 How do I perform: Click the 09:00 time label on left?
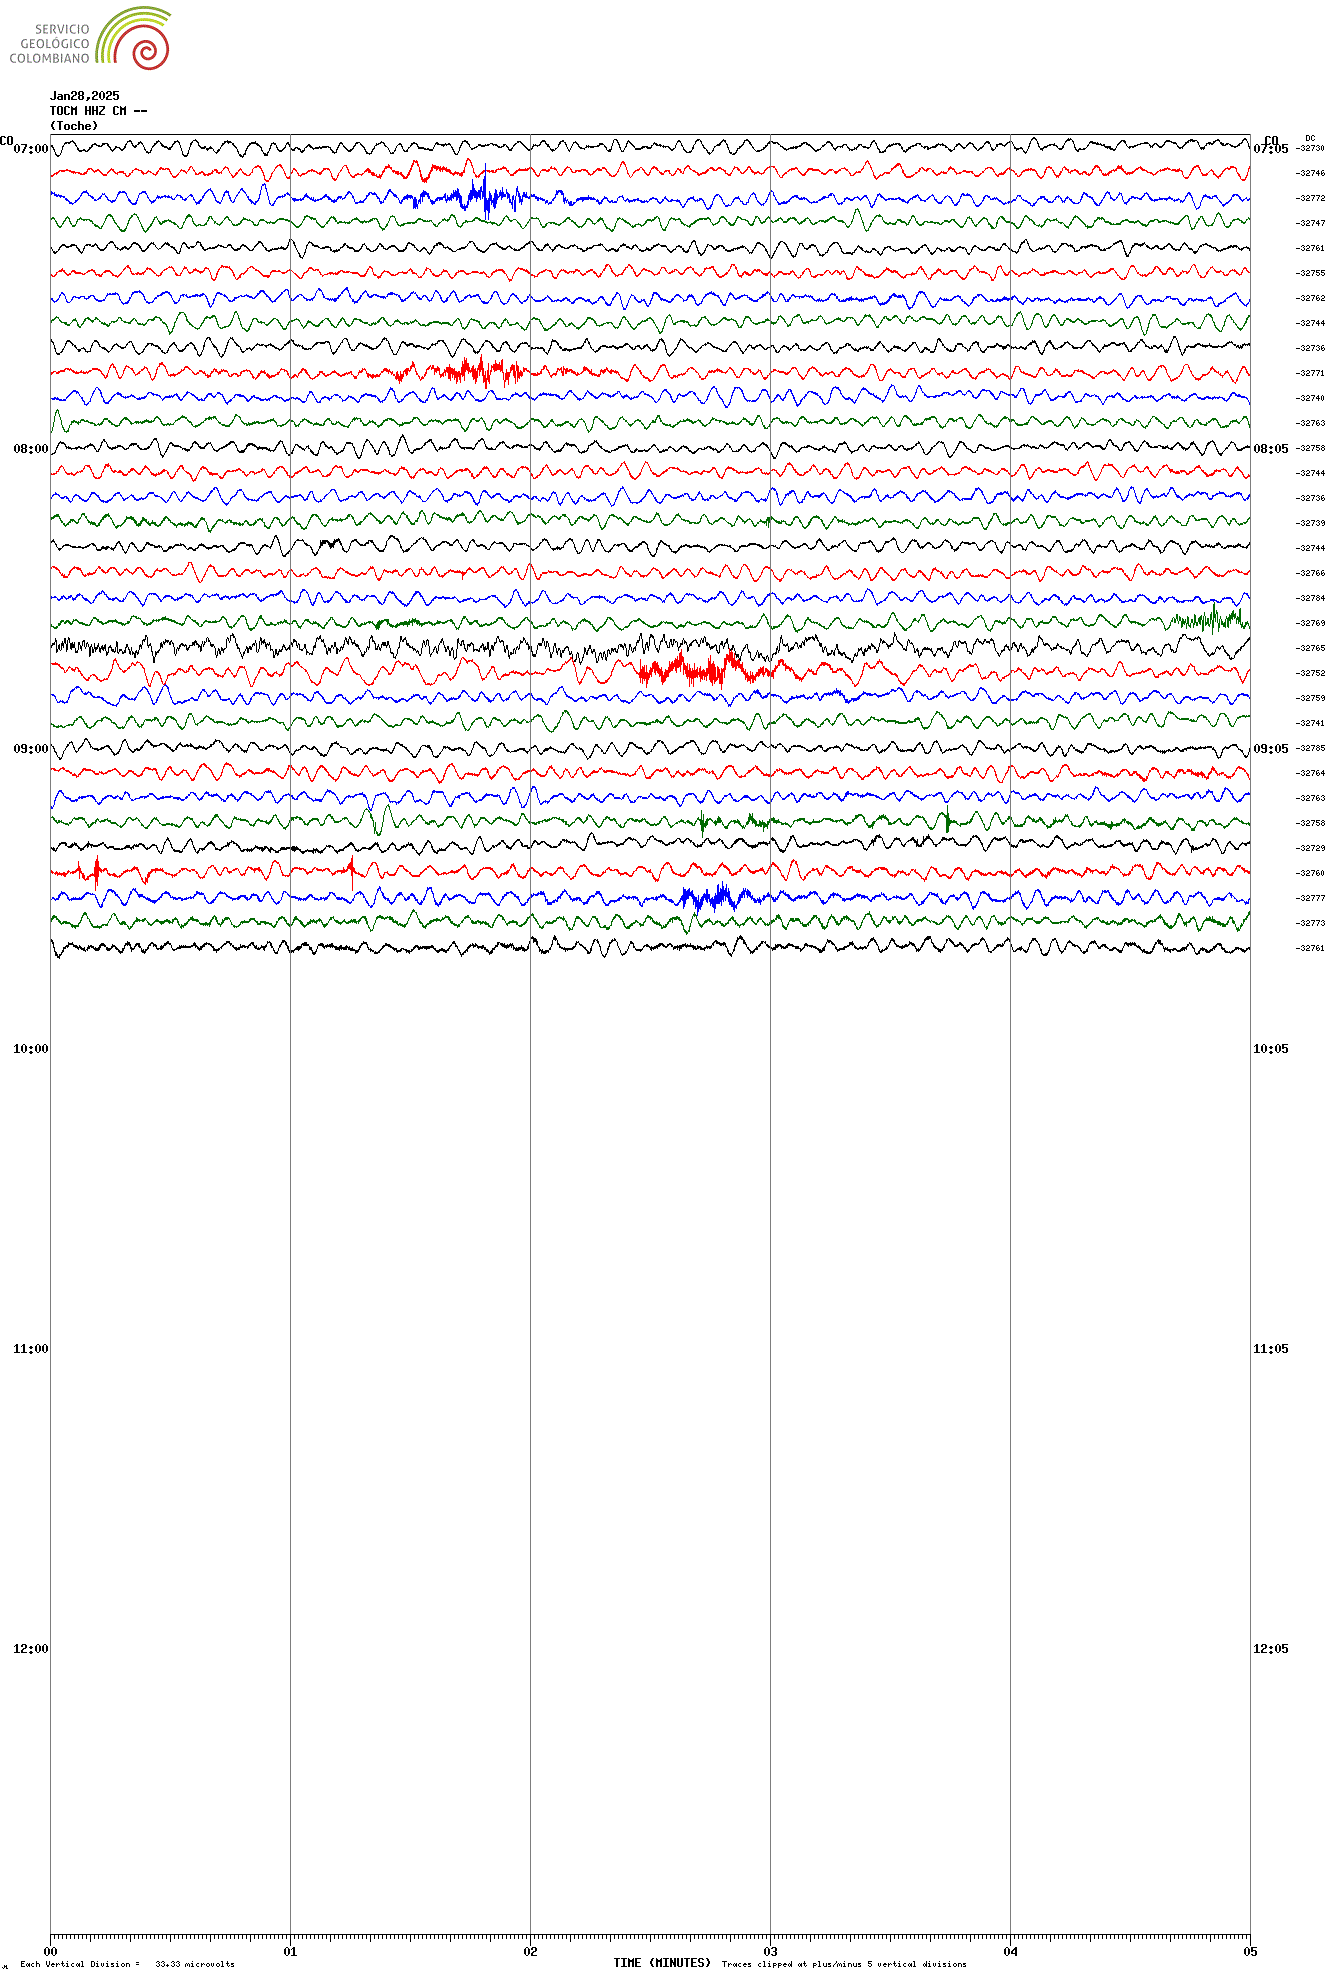click(x=31, y=749)
